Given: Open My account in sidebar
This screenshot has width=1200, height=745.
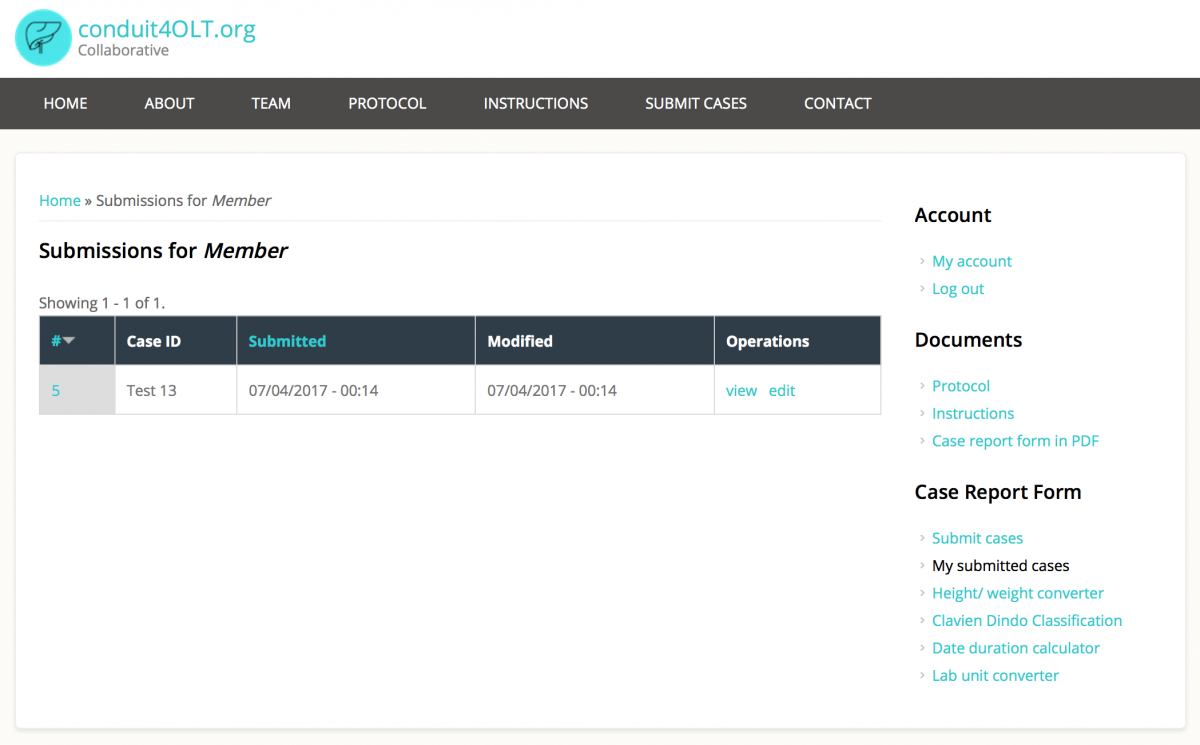Looking at the screenshot, I should 971,261.
